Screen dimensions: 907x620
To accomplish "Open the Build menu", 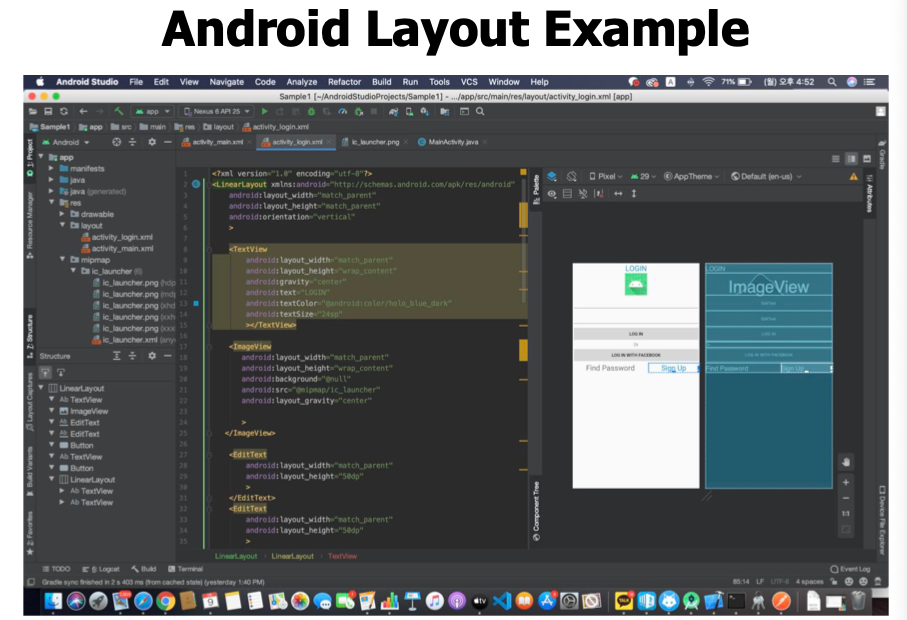I will (x=381, y=82).
